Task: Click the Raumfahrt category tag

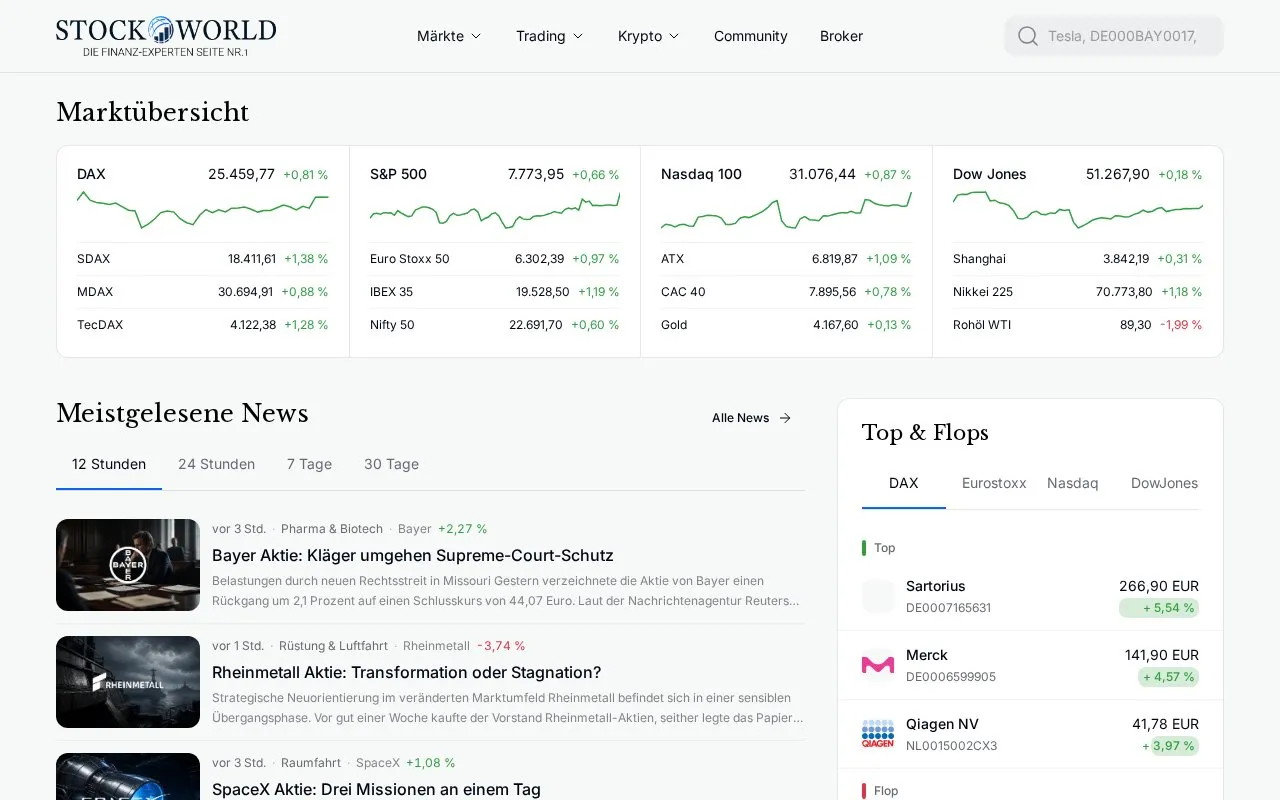Action: click(311, 763)
